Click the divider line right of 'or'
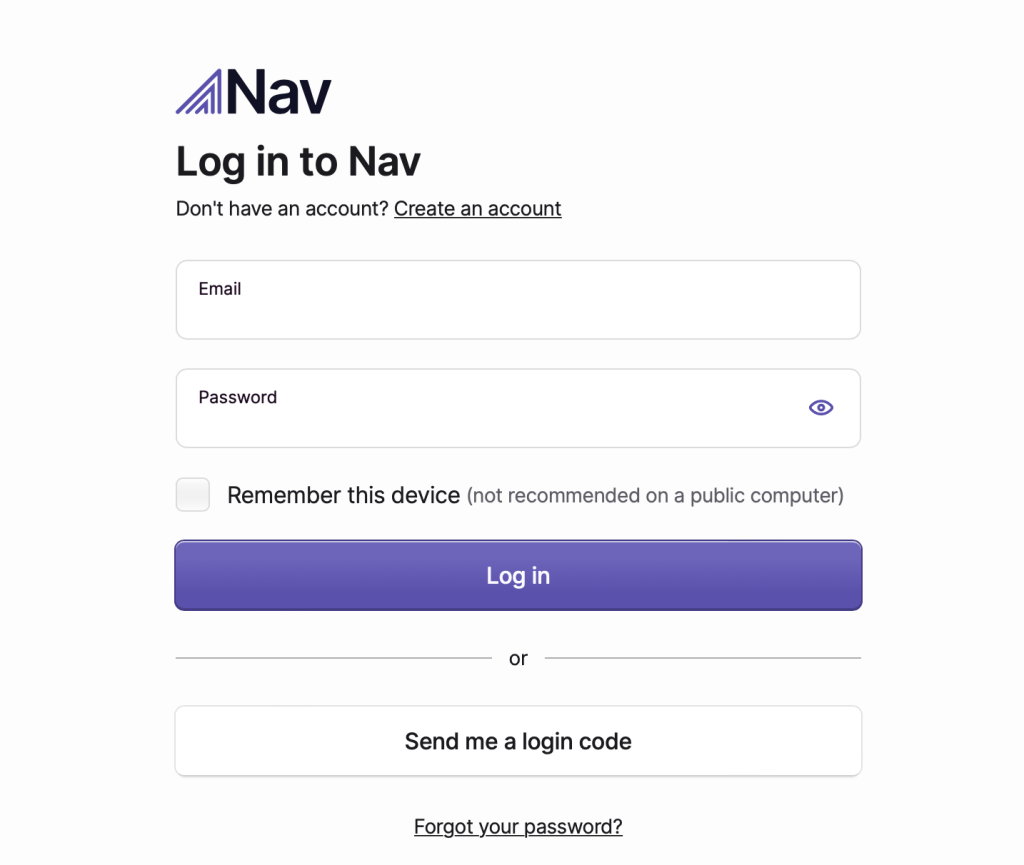 [x=703, y=658]
